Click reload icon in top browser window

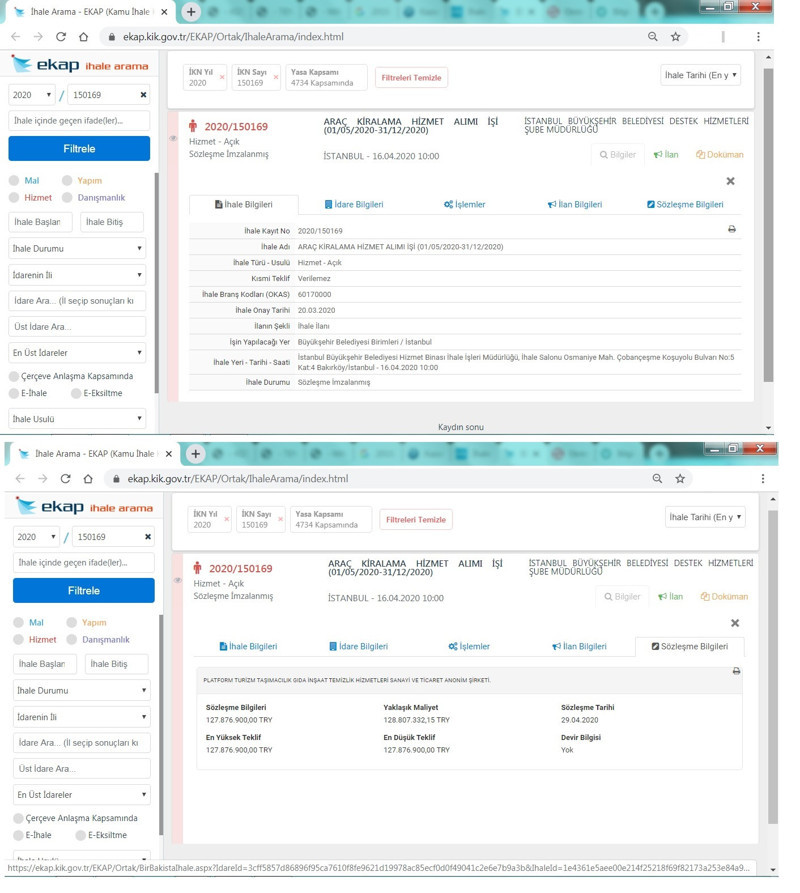pos(61,36)
